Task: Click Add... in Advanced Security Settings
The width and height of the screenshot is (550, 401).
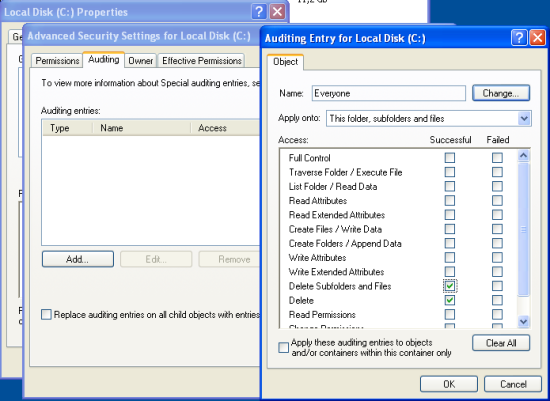Action: [78, 259]
